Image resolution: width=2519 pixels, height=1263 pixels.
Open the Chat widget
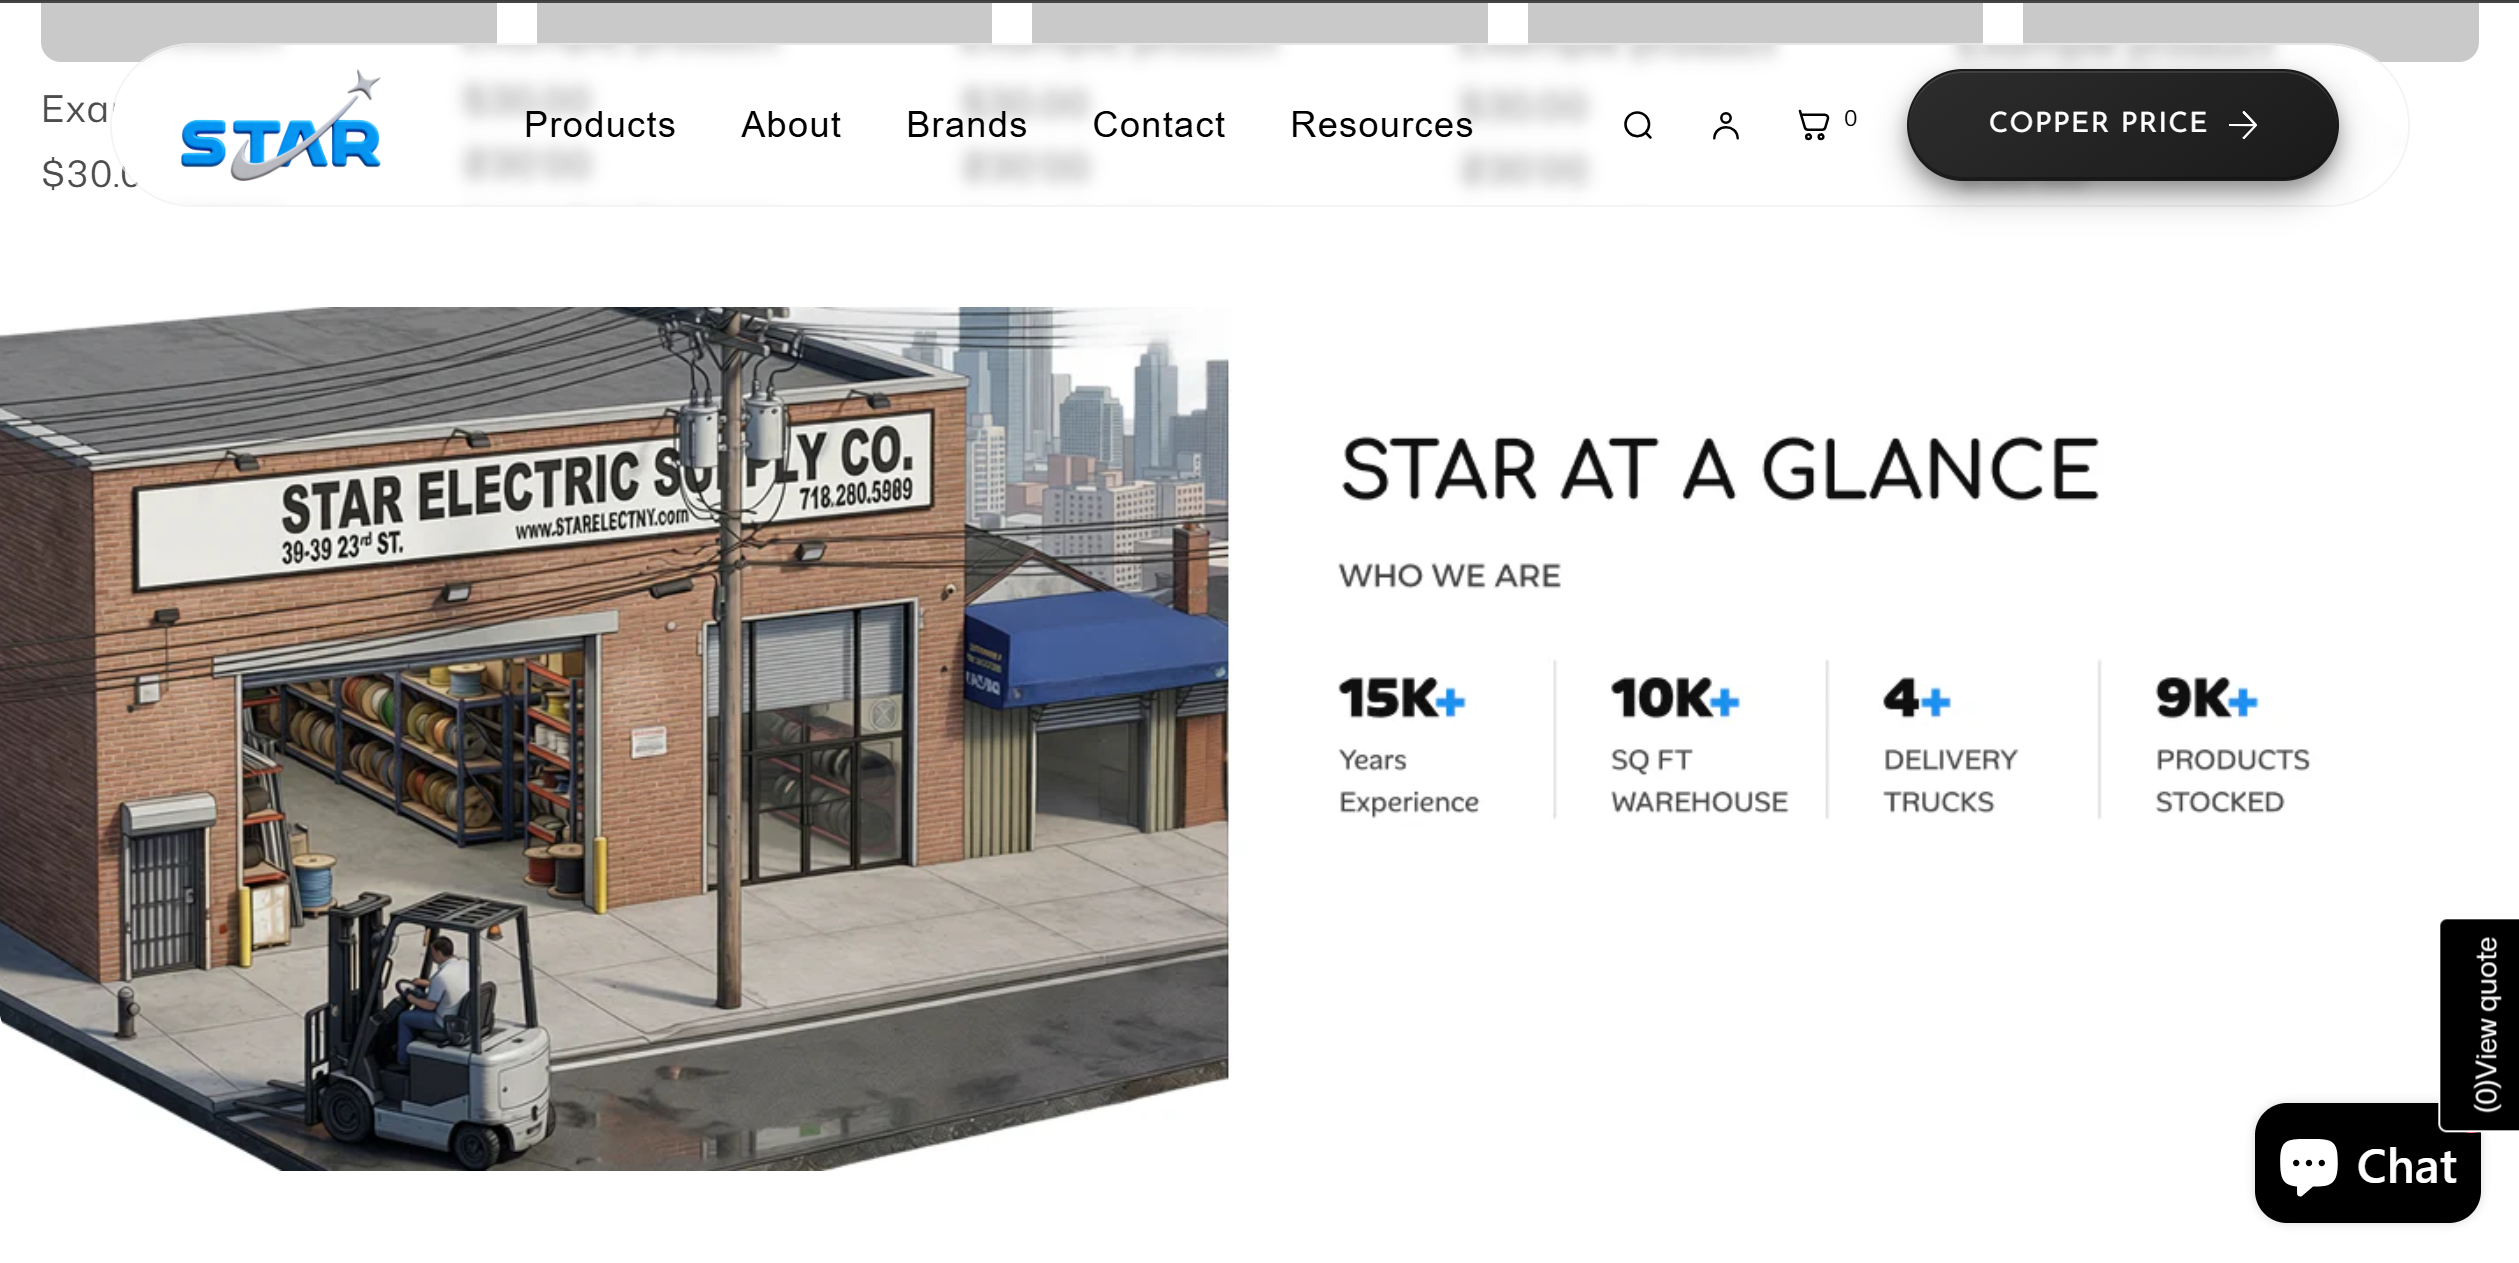point(2367,1164)
